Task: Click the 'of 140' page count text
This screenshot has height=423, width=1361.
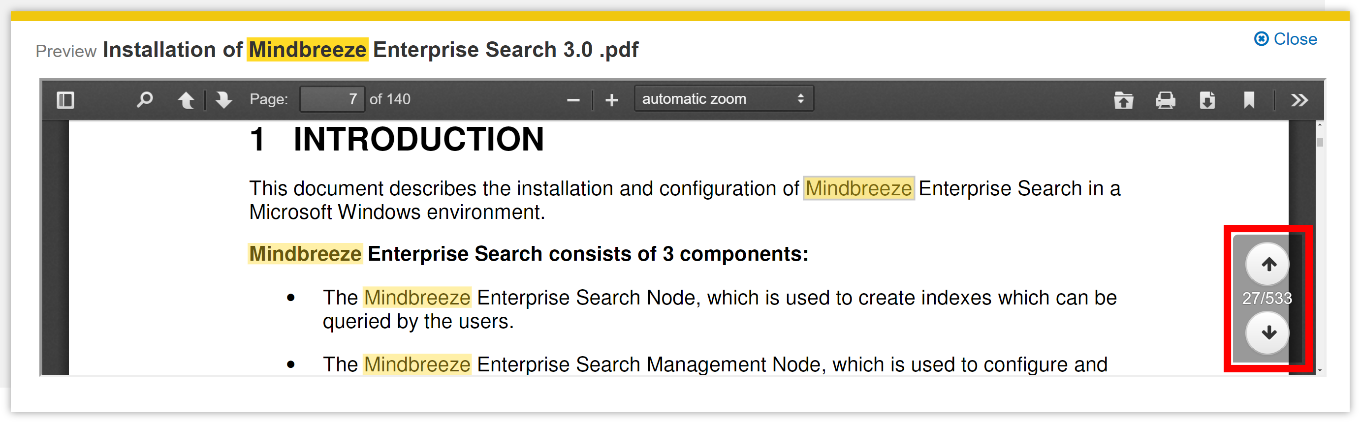Action: click(390, 99)
